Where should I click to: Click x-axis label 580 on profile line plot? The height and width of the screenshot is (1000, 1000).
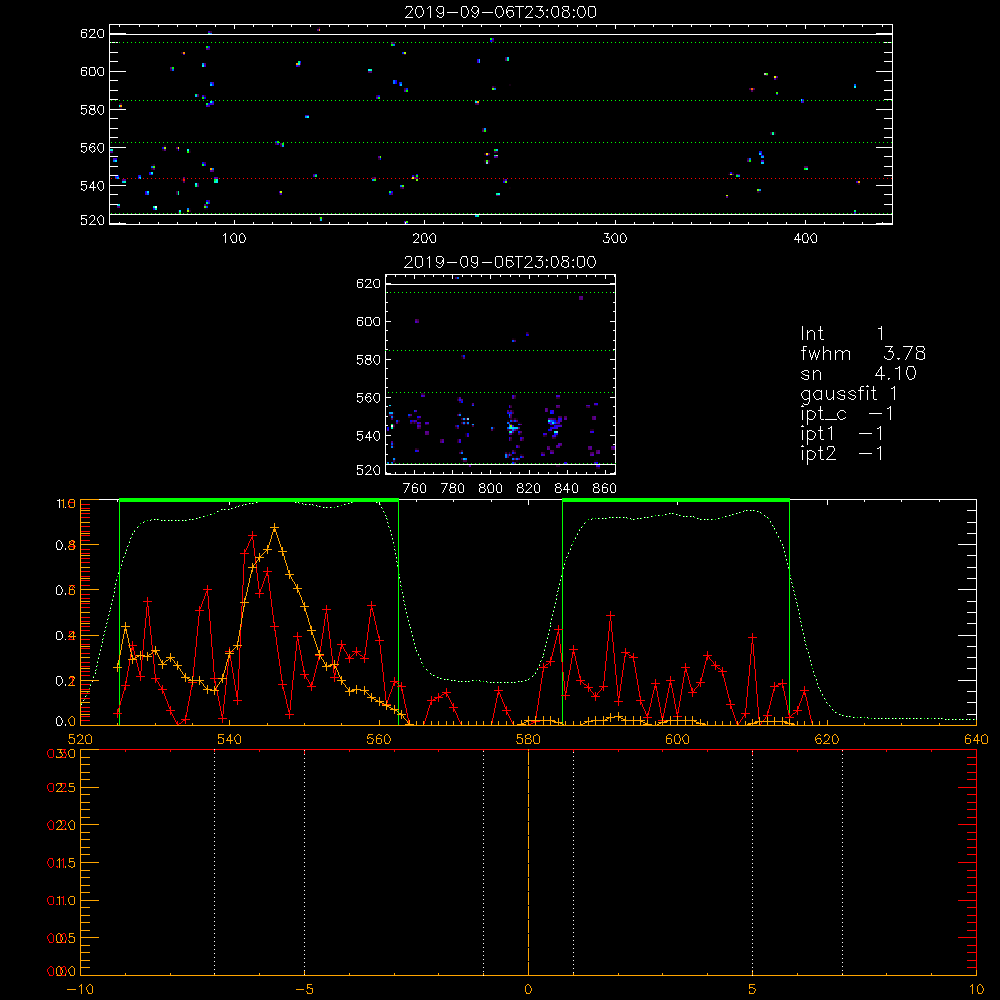click(528, 739)
